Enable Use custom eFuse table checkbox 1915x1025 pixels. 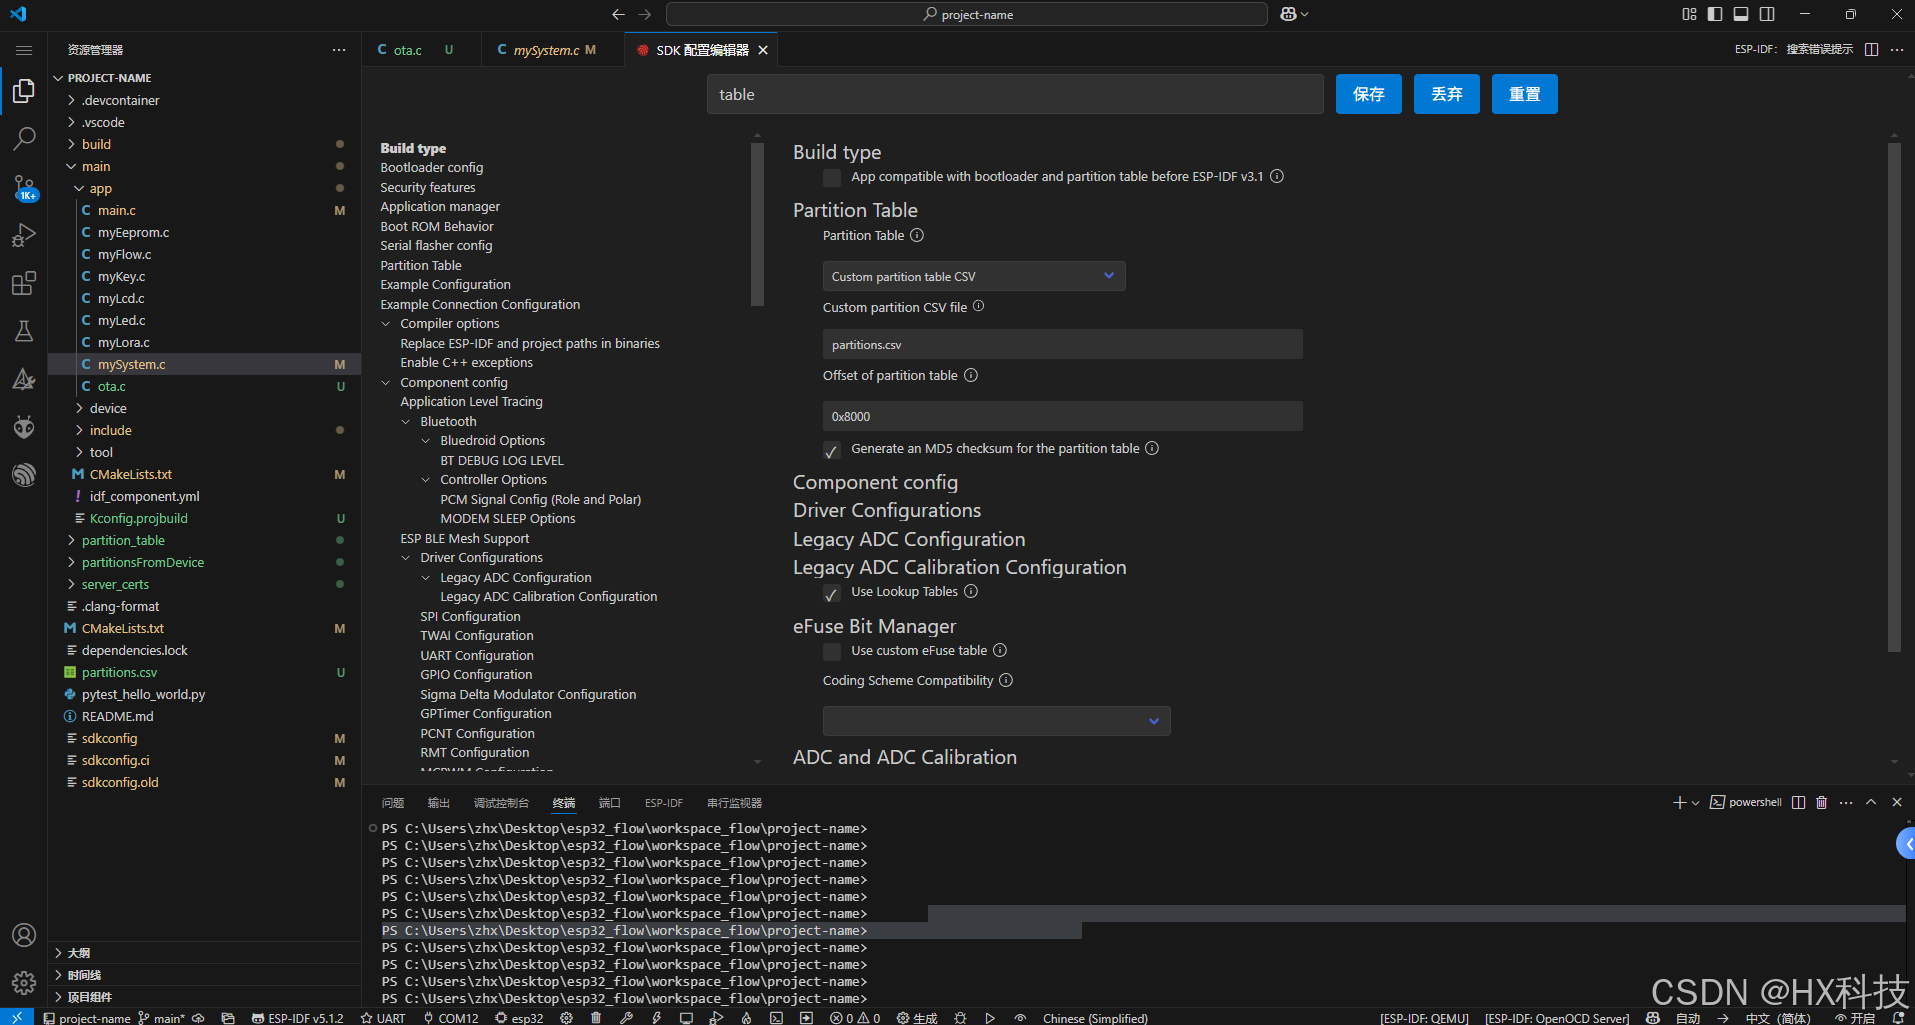[x=832, y=652]
